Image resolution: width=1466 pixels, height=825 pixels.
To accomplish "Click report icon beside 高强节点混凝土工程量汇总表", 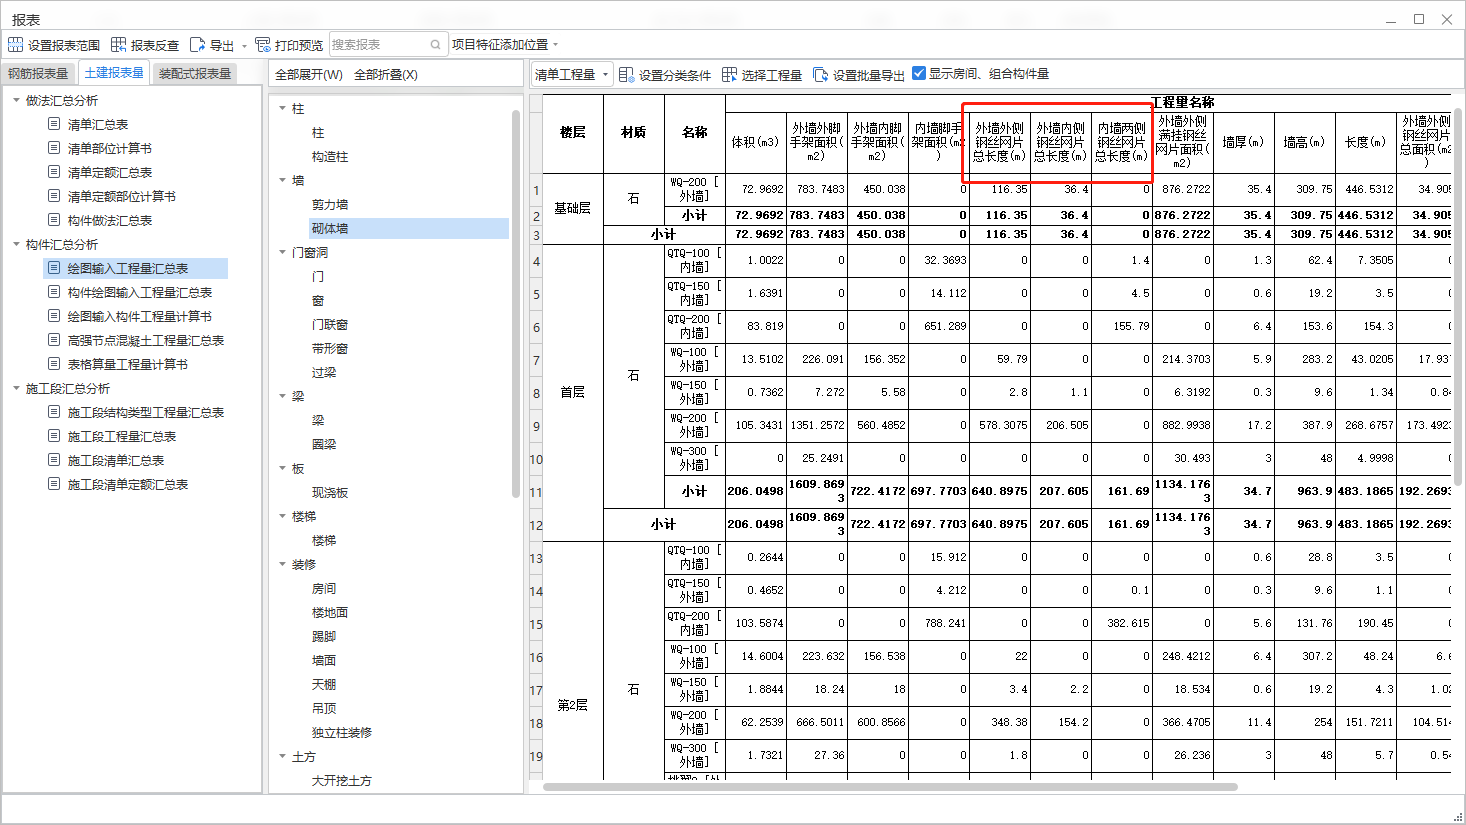I will 54,340.
